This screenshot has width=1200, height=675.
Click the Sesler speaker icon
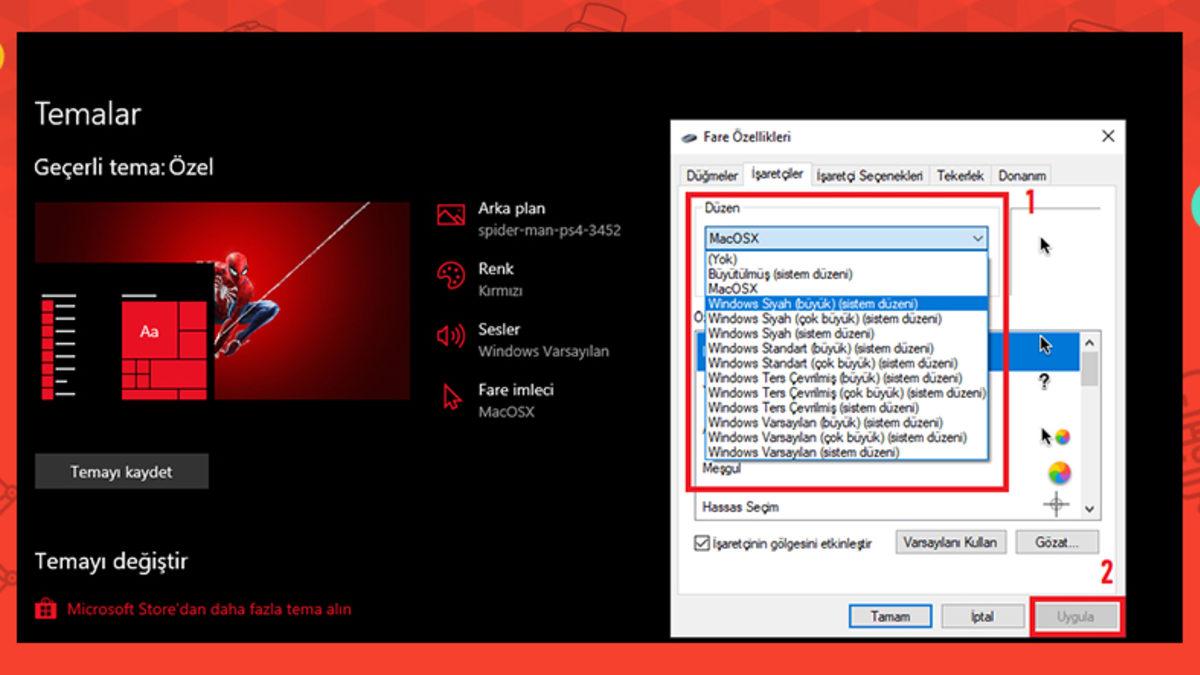point(453,332)
